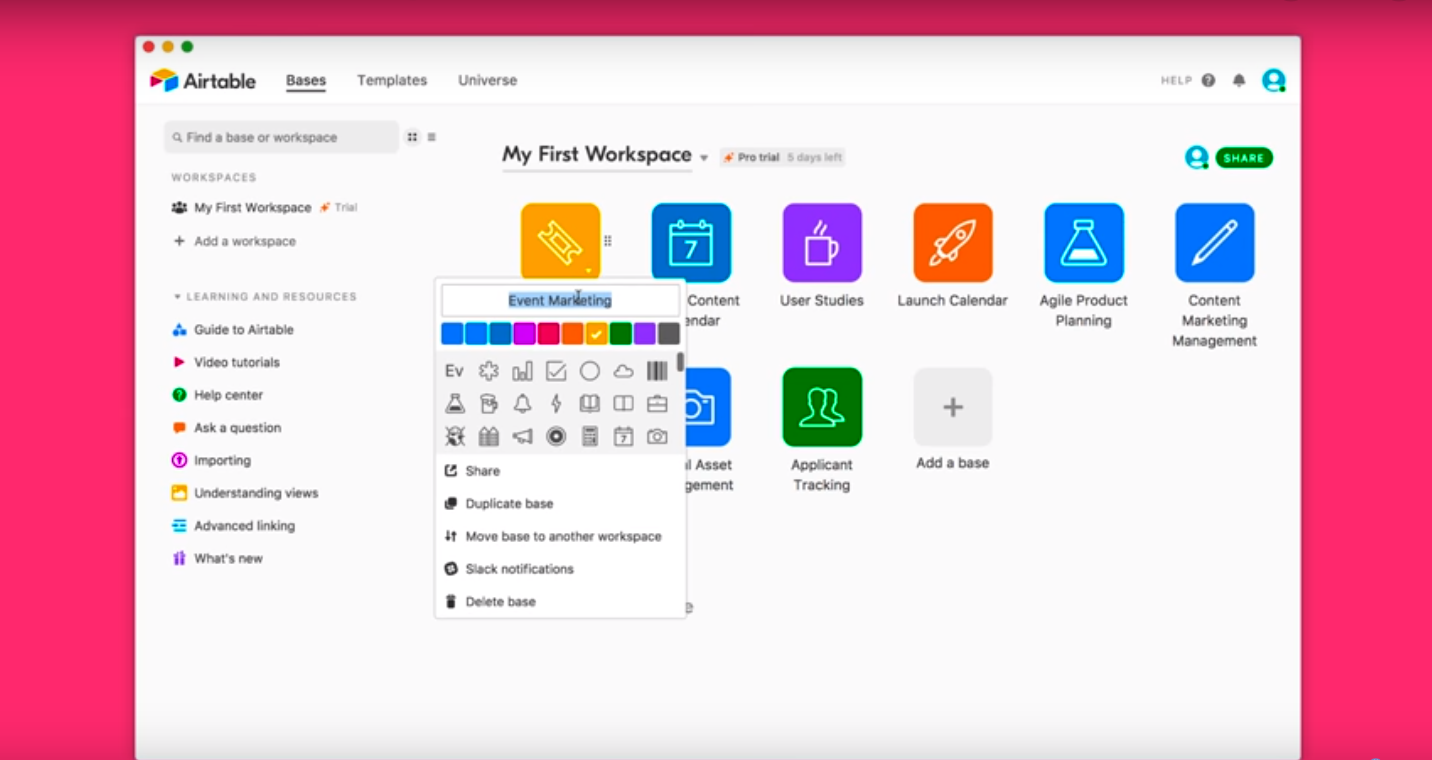Set base color to magenta swatch
1432x760 pixels.
525,334
